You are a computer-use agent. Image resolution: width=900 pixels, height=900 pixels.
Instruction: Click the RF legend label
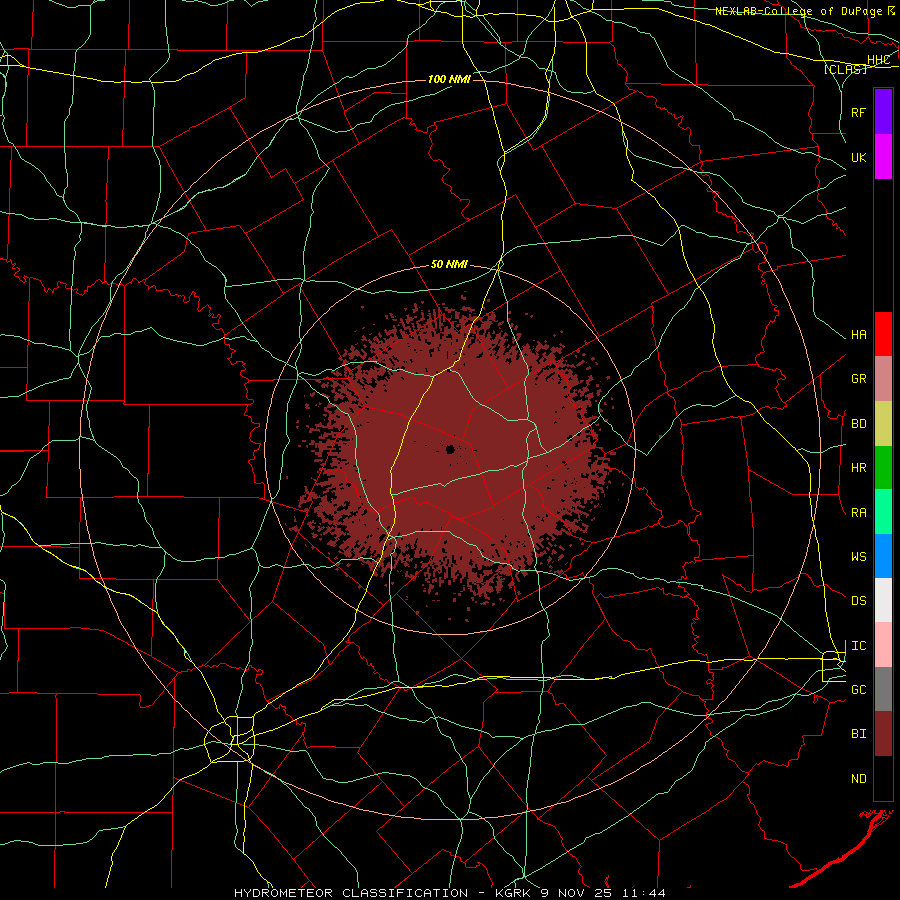pos(859,112)
